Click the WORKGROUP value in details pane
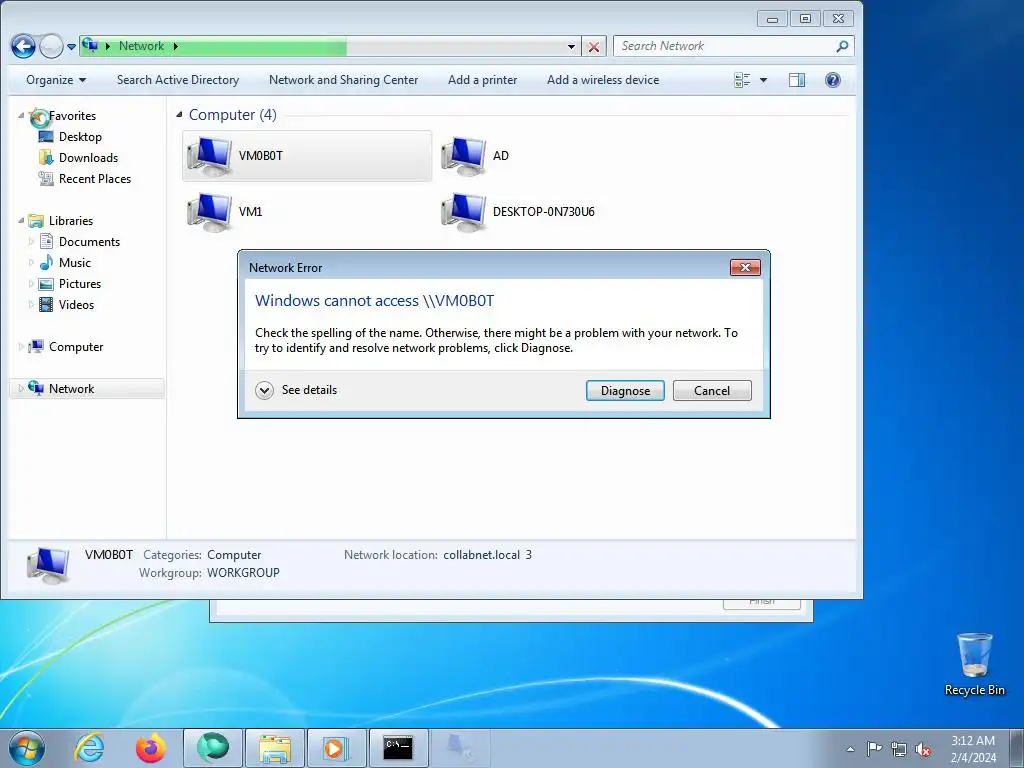Viewport: 1024px width, 768px height. pyautogui.click(x=243, y=572)
